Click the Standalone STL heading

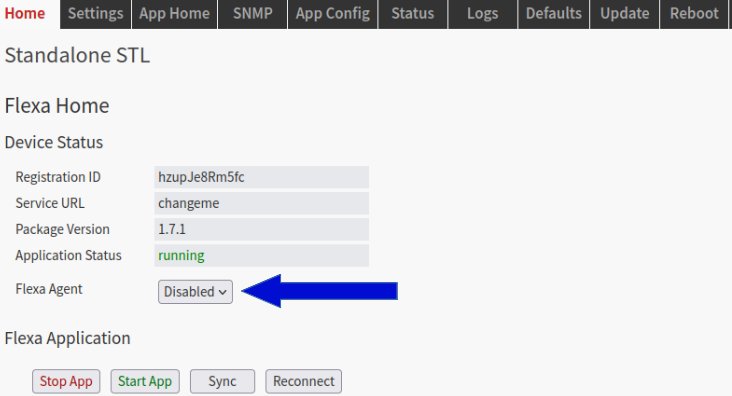[77, 55]
